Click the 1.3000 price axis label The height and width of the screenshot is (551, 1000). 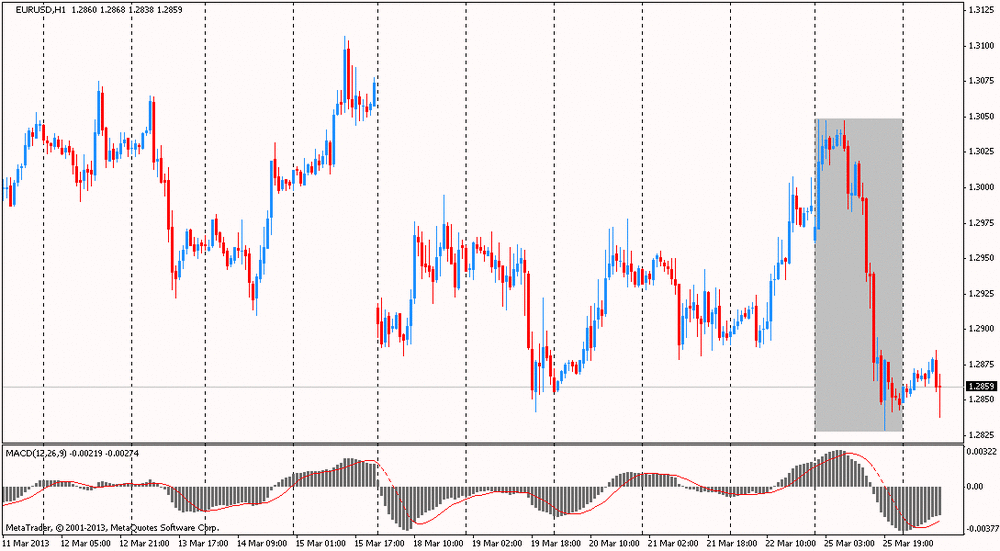point(981,187)
